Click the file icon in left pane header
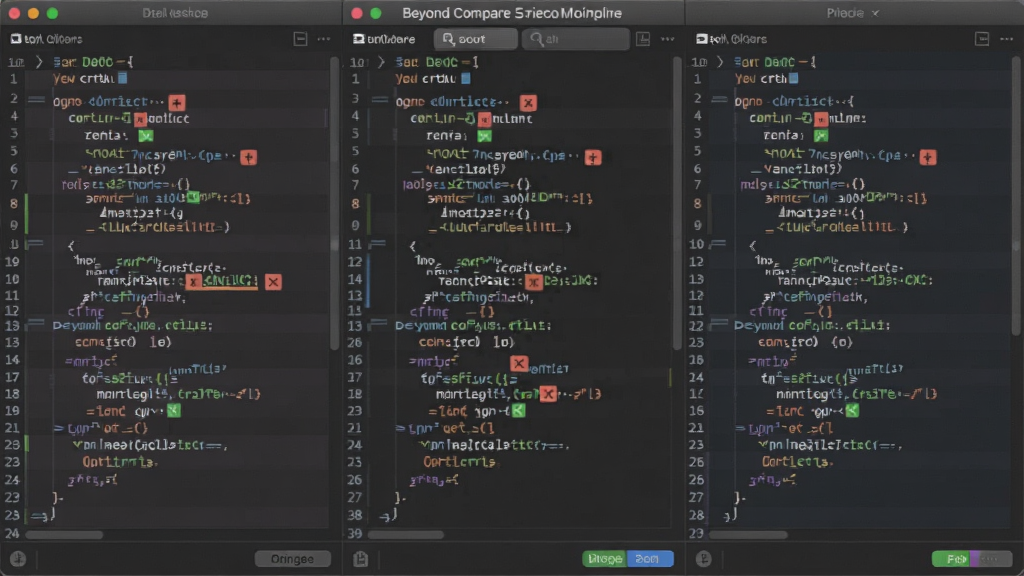This screenshot has width=1024, height=576. coord(16,39)
